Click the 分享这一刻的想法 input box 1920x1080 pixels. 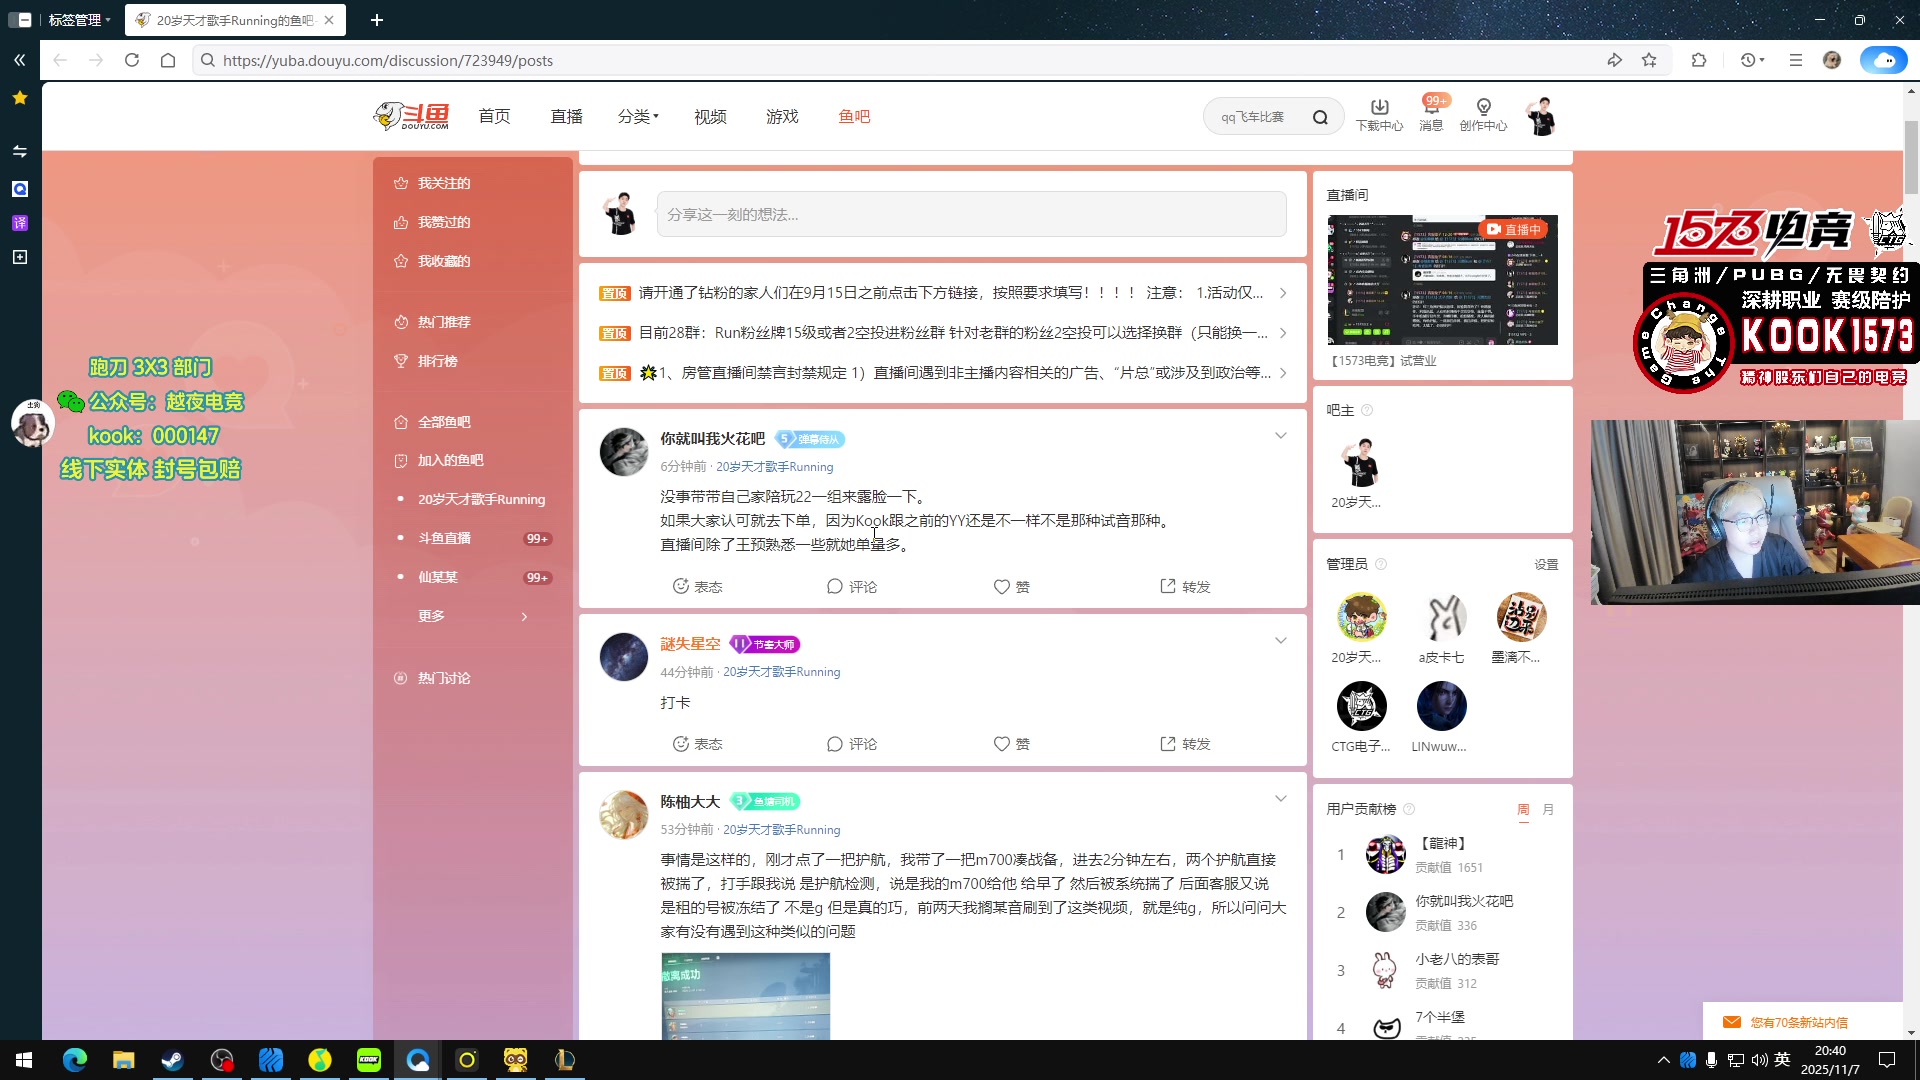pos(970,214)
